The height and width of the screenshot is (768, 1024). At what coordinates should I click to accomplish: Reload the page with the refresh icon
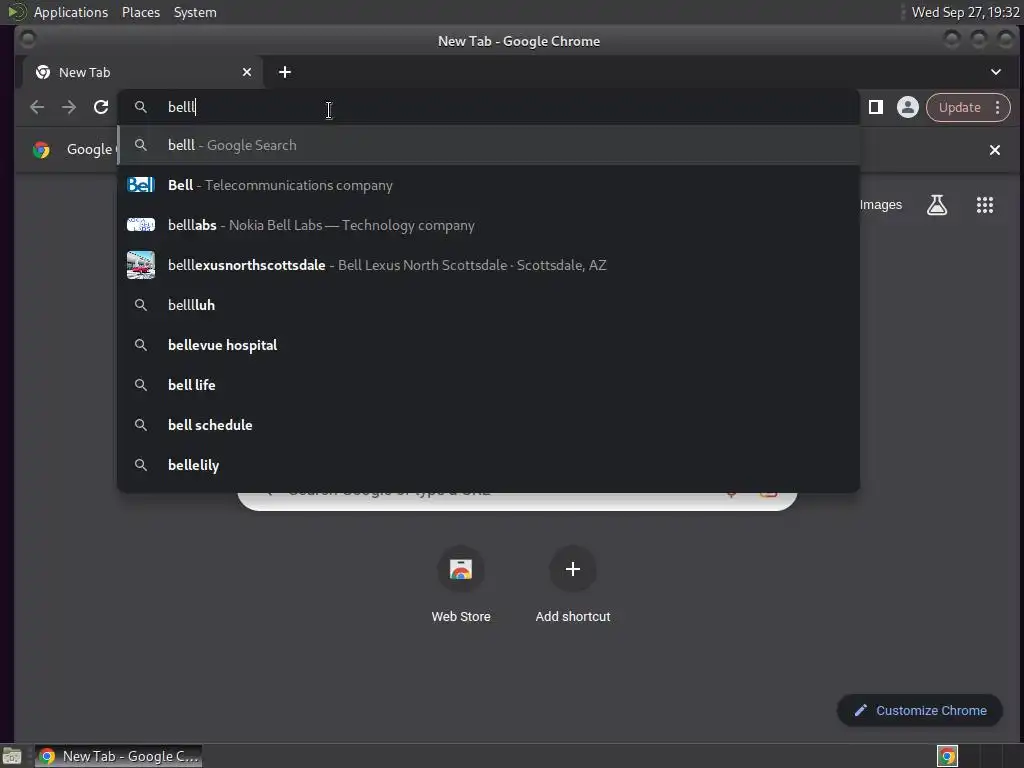pos(101,107)
